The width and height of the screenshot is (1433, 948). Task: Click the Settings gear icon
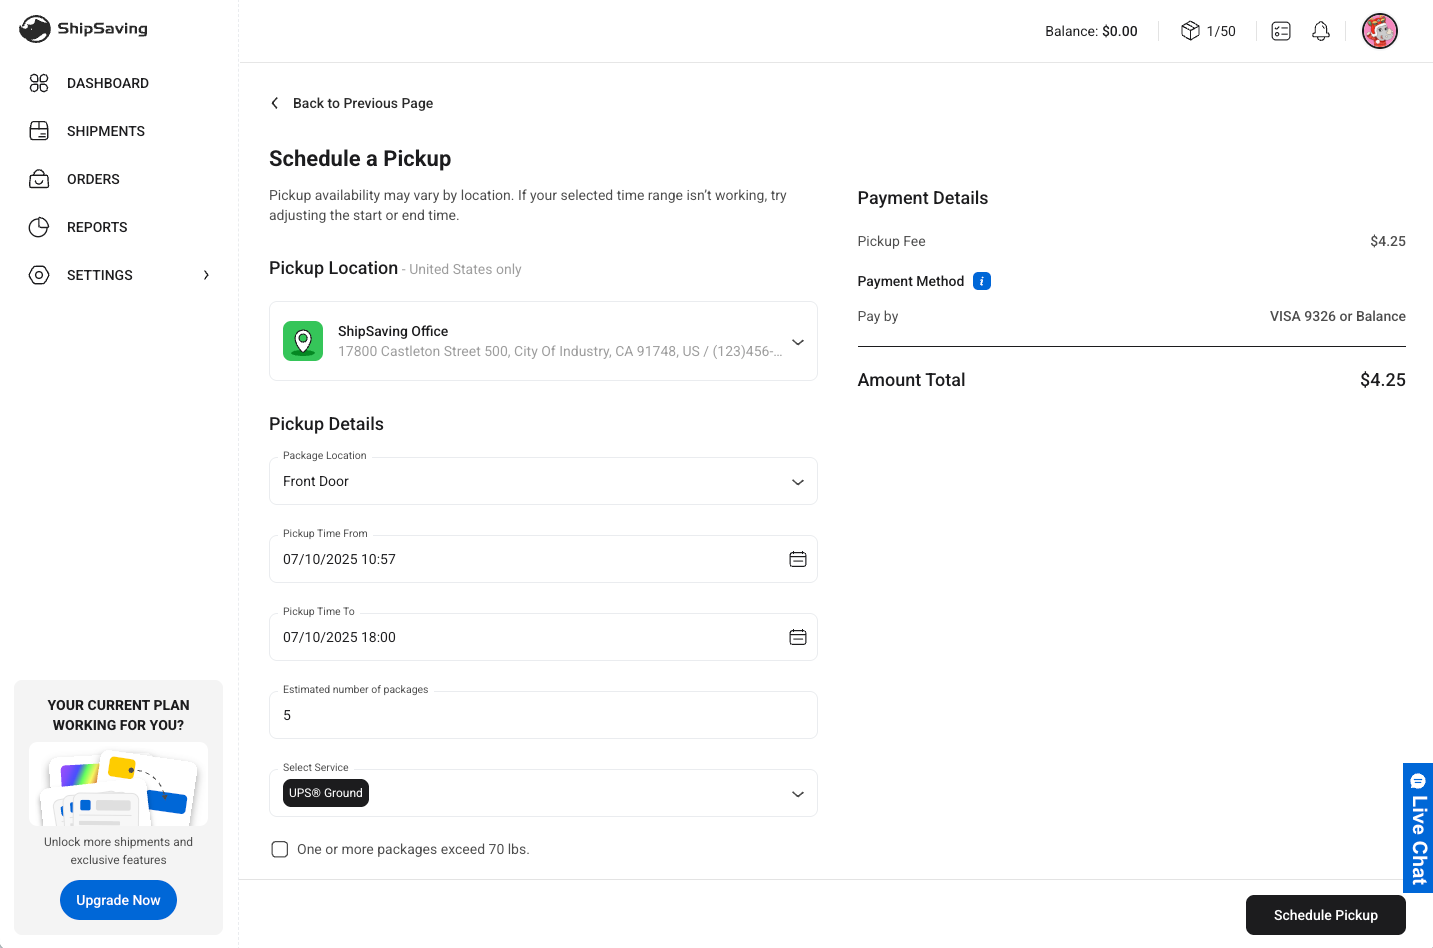(39, 275)
